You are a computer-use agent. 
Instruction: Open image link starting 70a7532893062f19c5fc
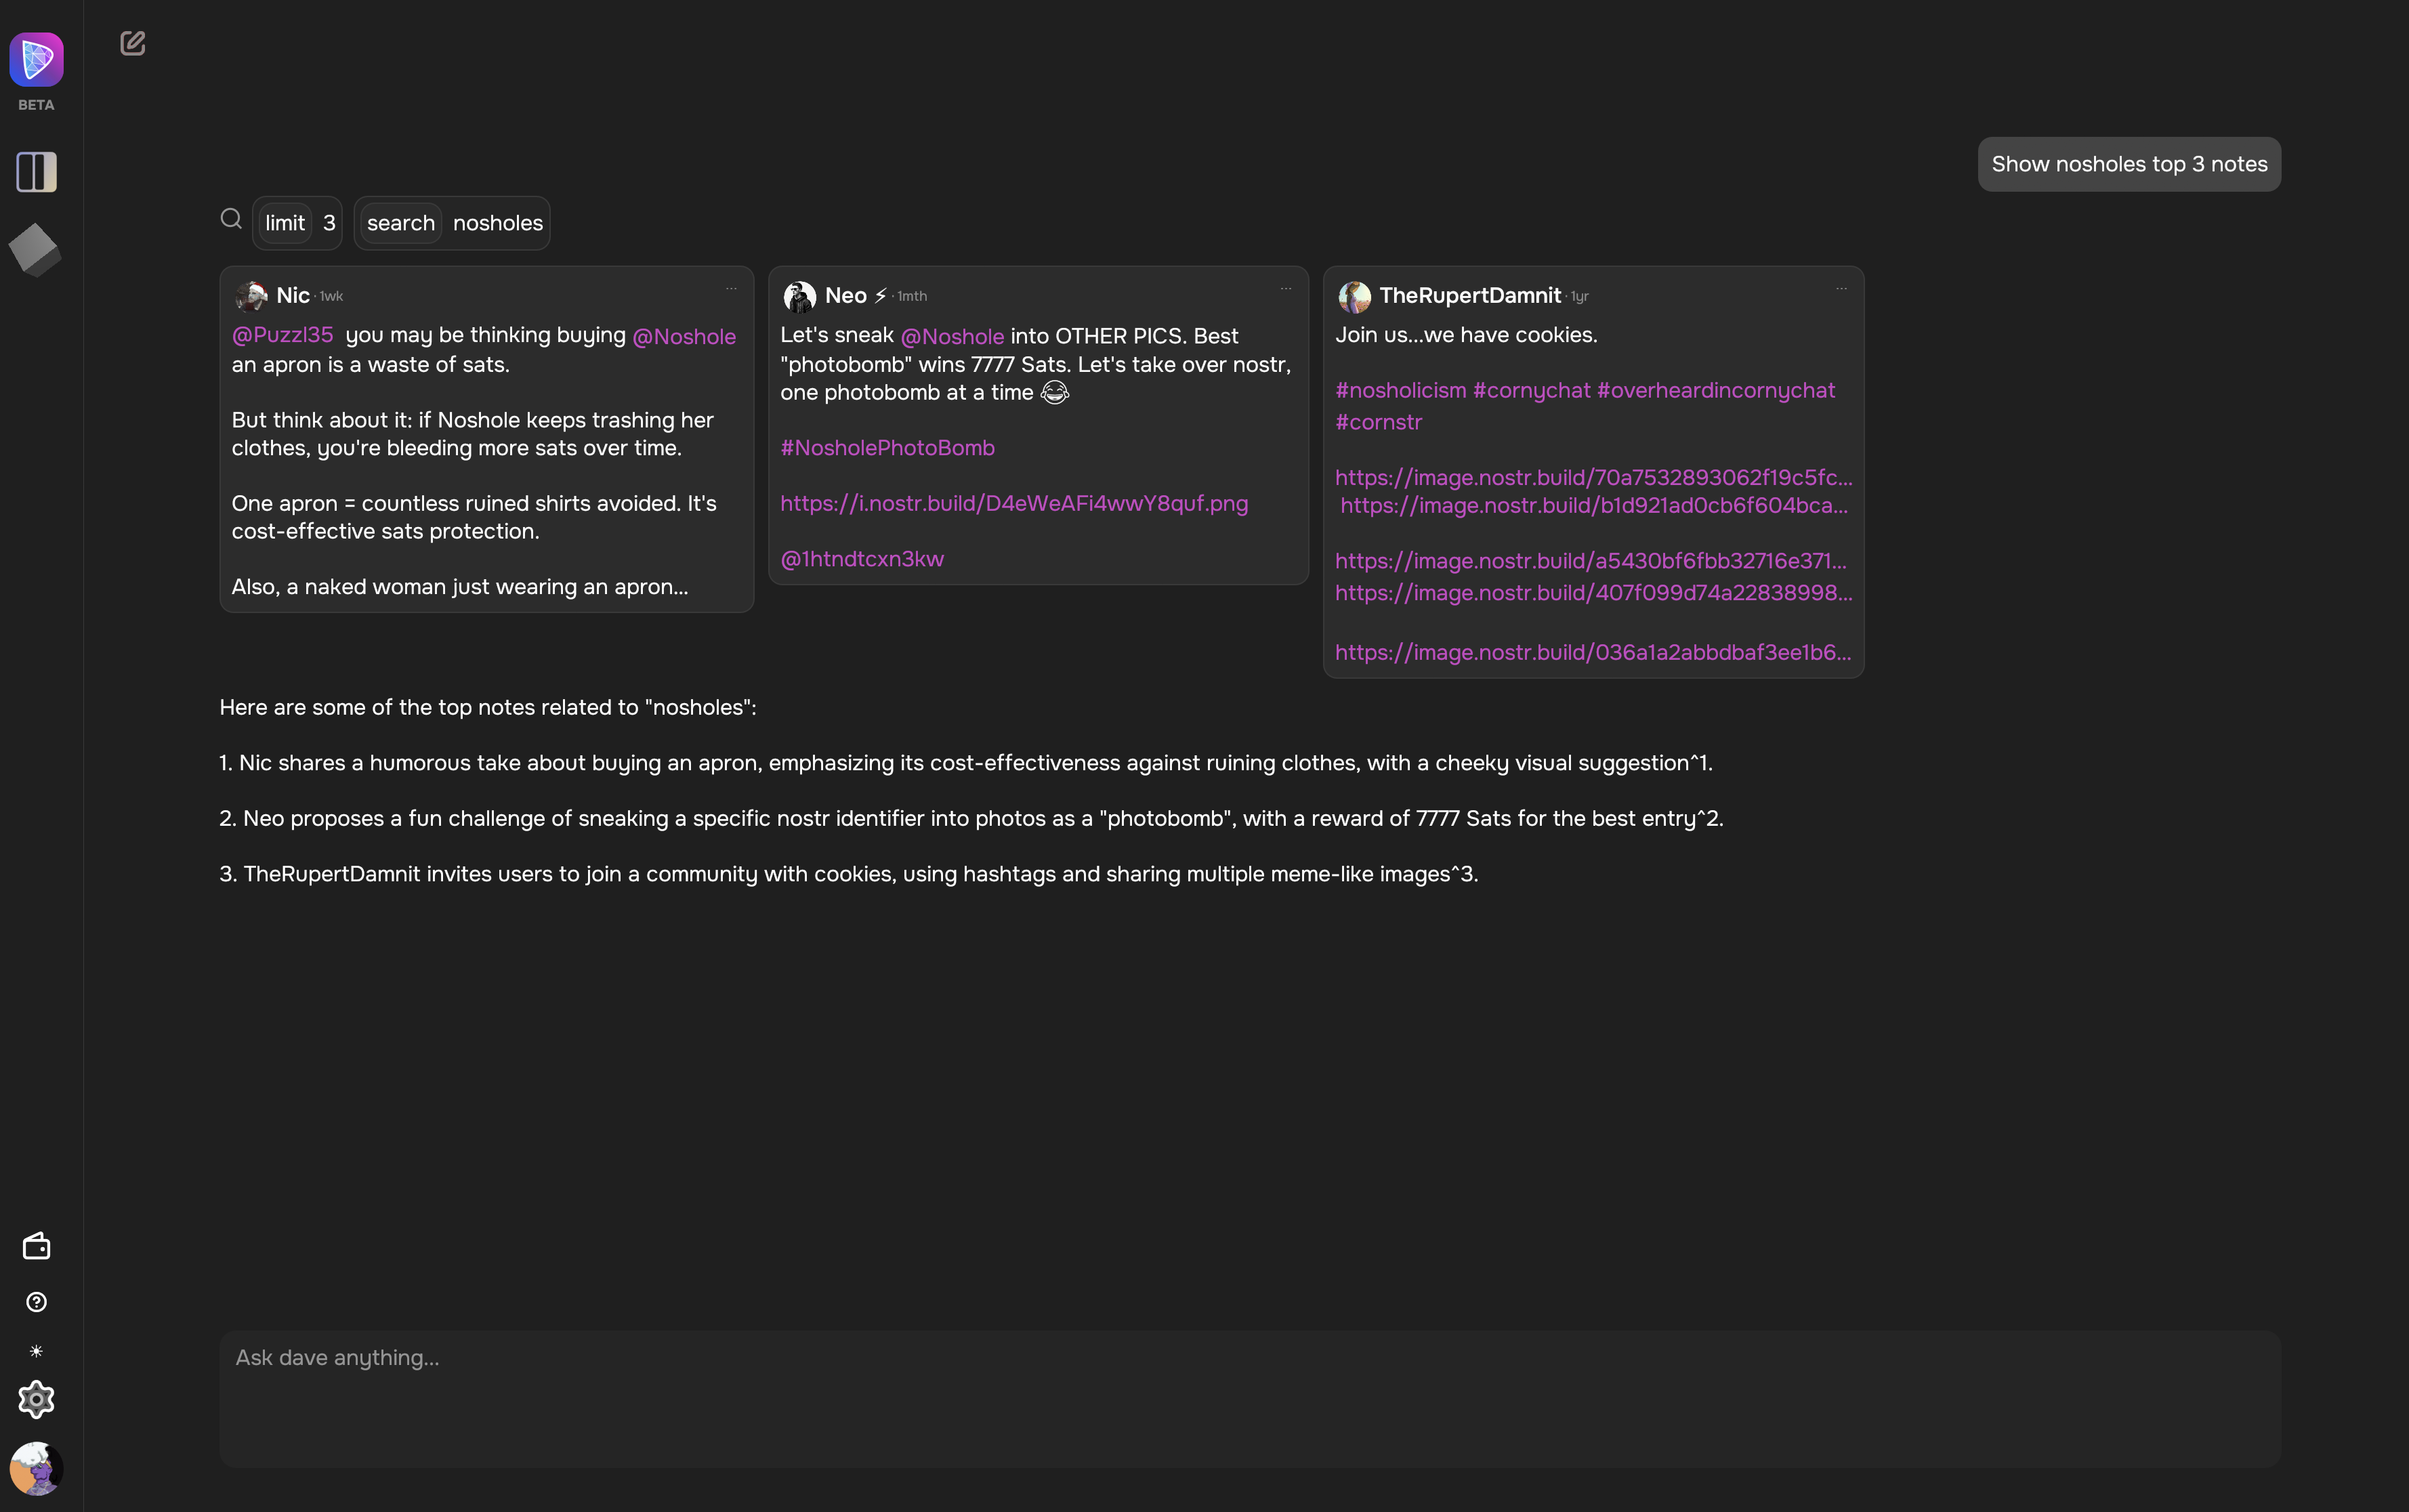[x=1594, y=477]
